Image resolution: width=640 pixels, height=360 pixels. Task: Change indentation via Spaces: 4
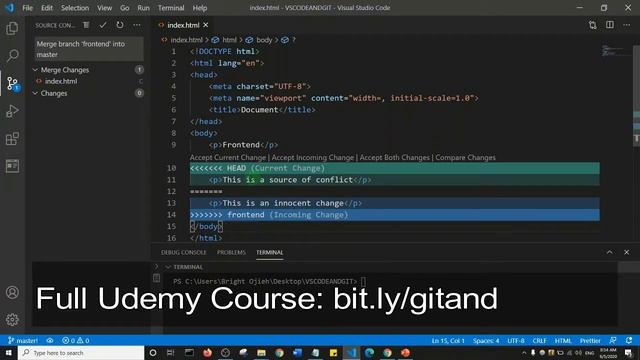(x=486, y=340)
